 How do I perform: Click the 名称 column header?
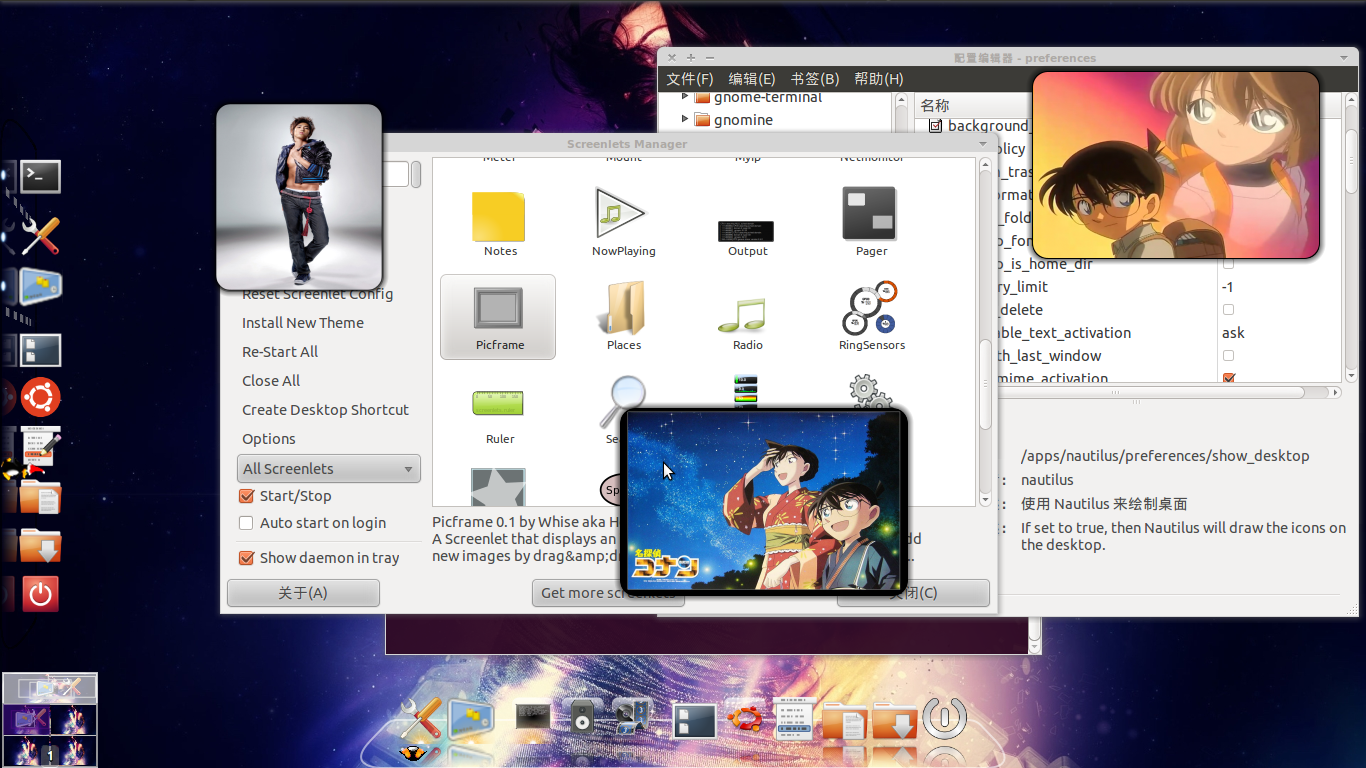pos(976,105)
